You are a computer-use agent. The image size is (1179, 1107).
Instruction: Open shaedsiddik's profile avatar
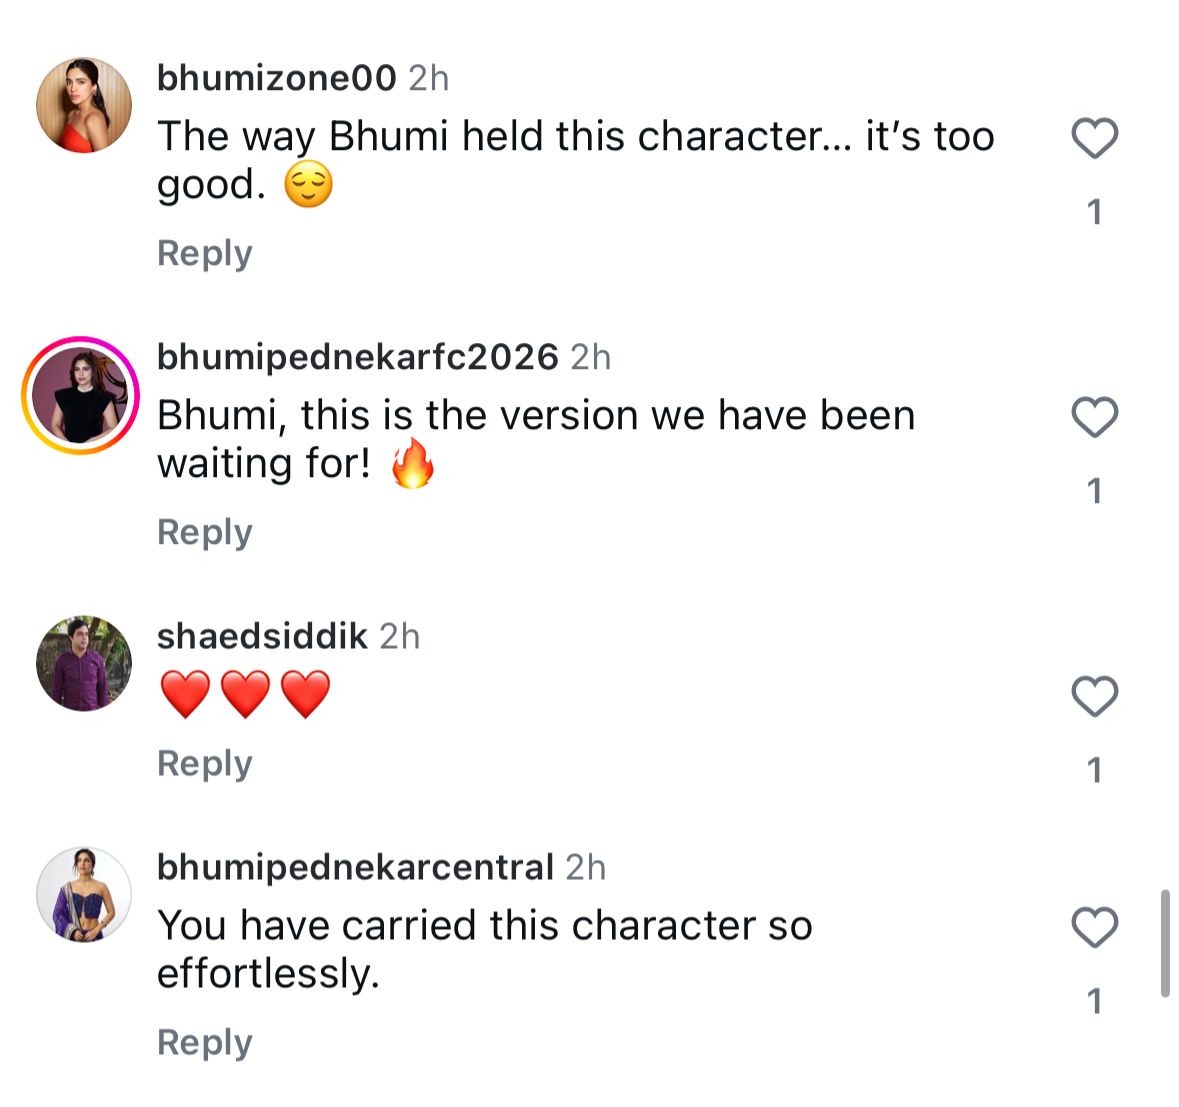coord(84,663)
